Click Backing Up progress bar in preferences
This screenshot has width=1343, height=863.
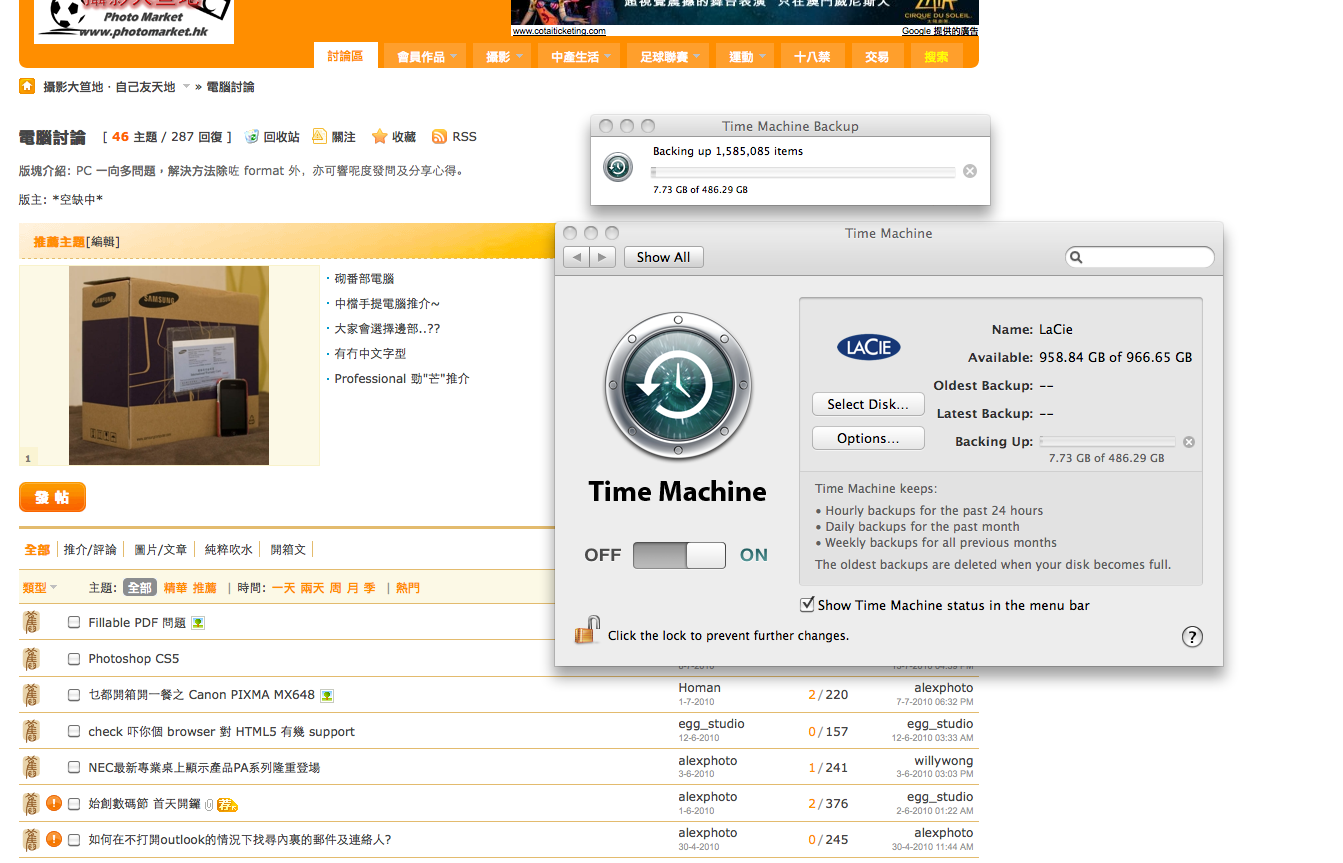pos(1107,441)
